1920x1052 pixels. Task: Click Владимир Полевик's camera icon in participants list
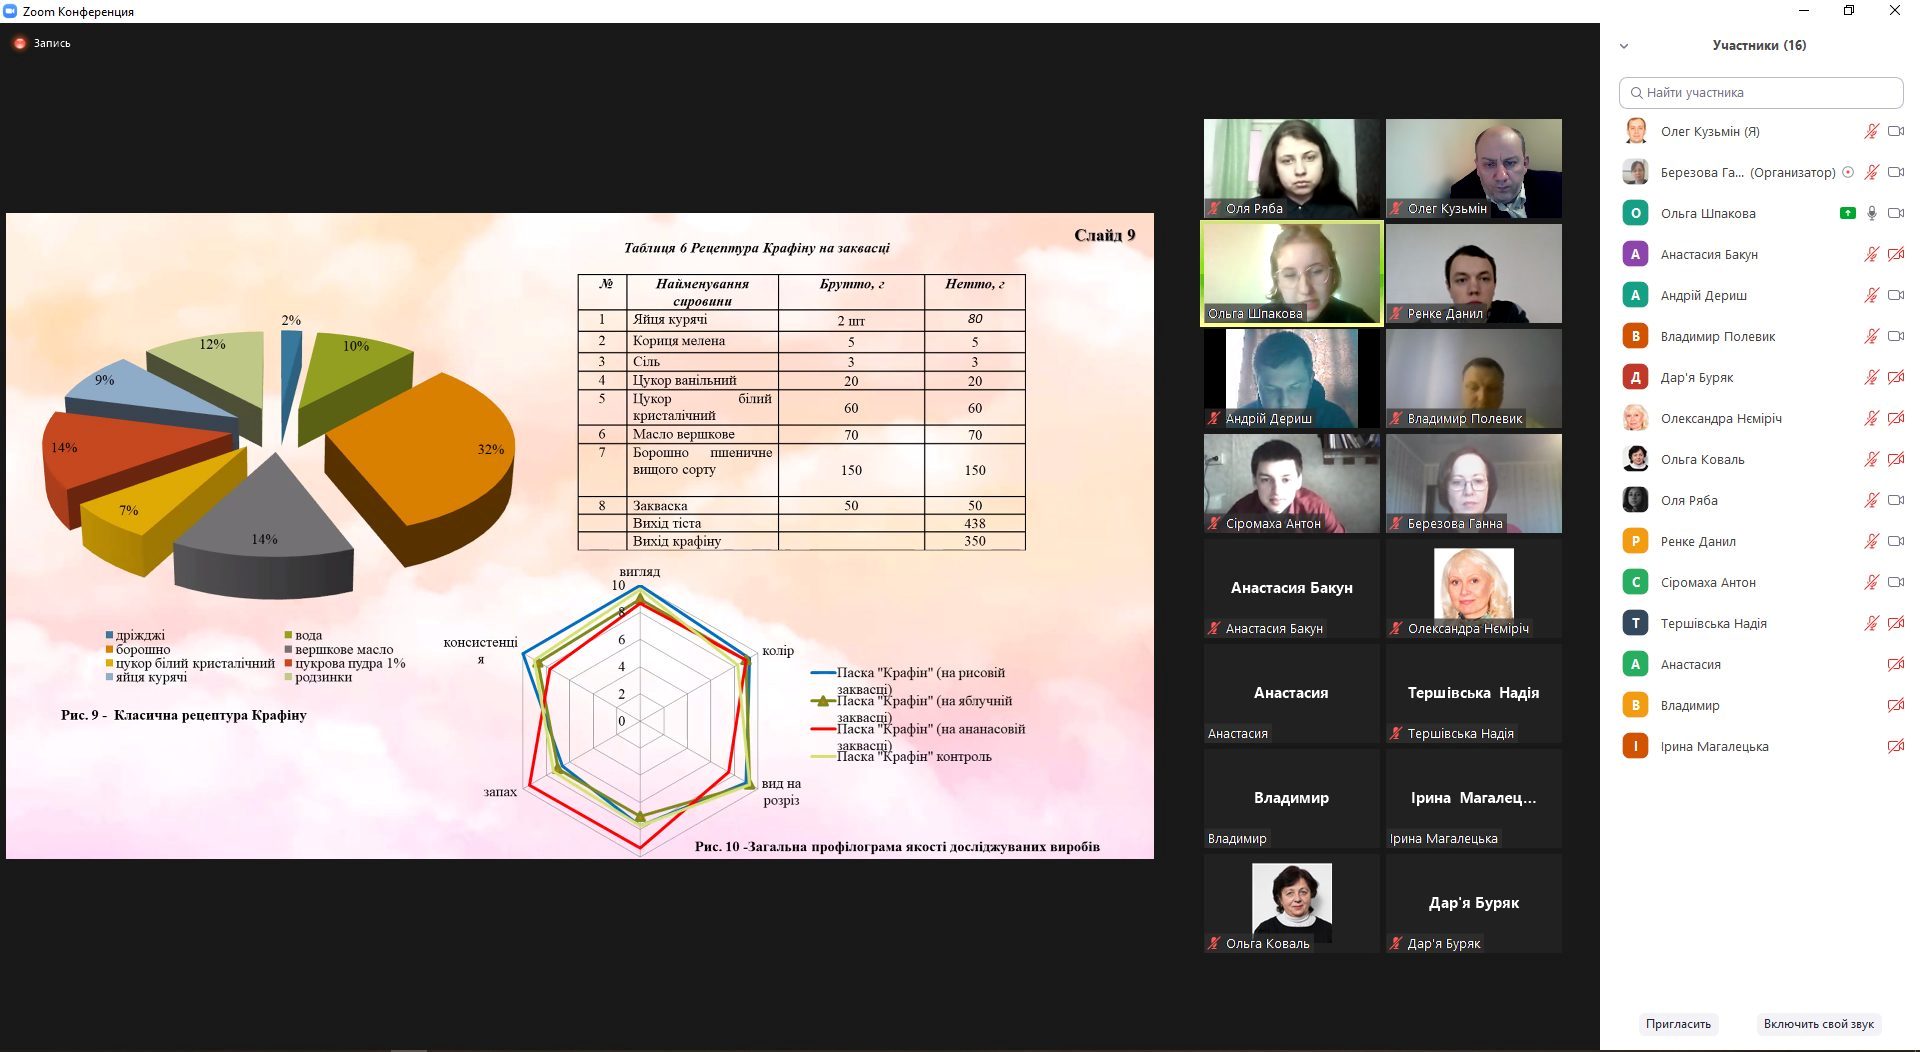click(1896, 336)
